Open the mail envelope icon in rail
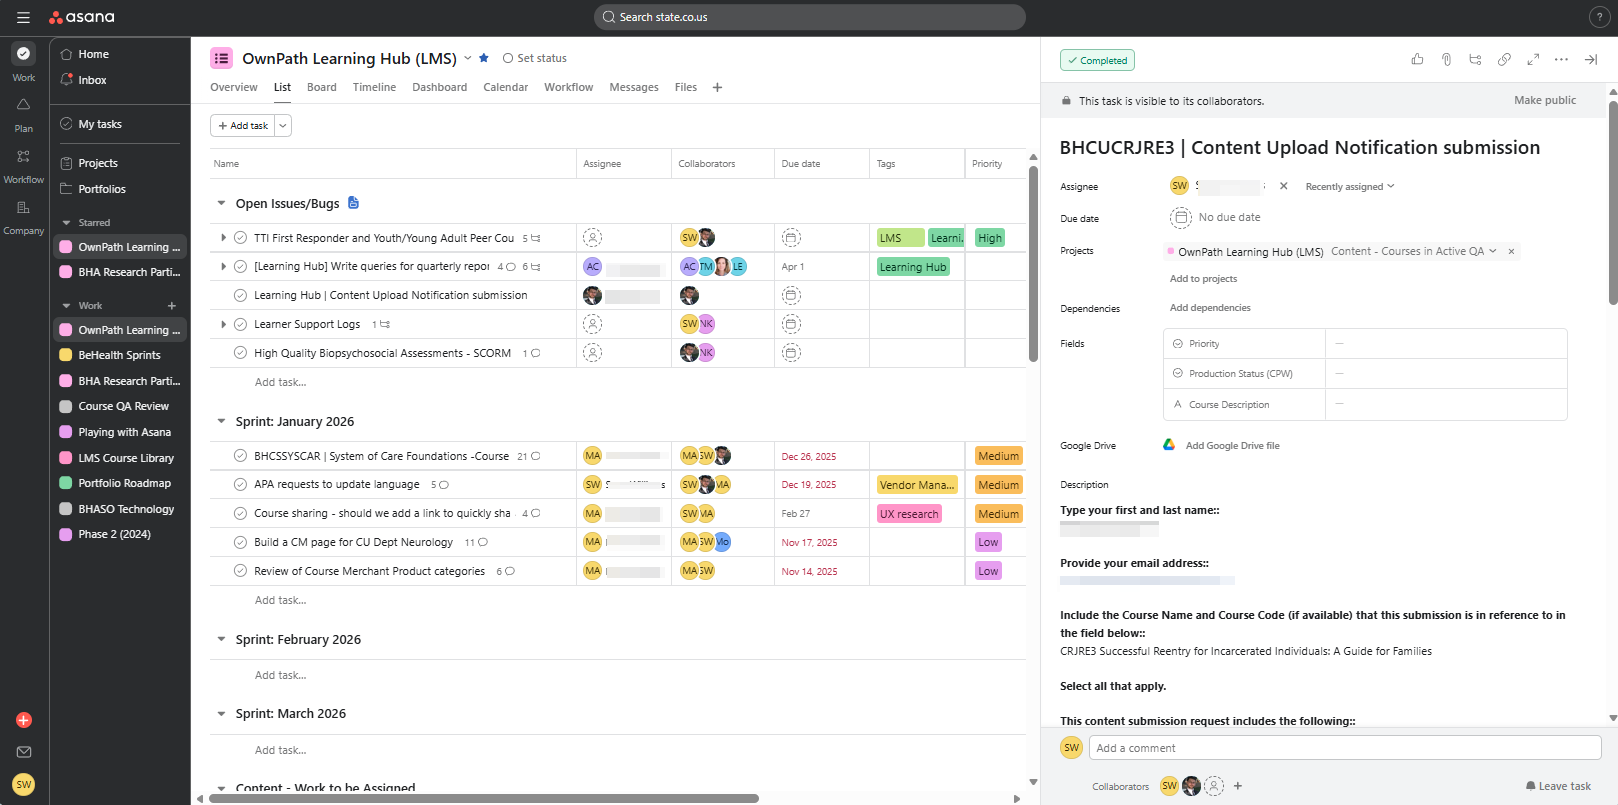The width and height of the screenshot is (1618, 805). [24, 752]
